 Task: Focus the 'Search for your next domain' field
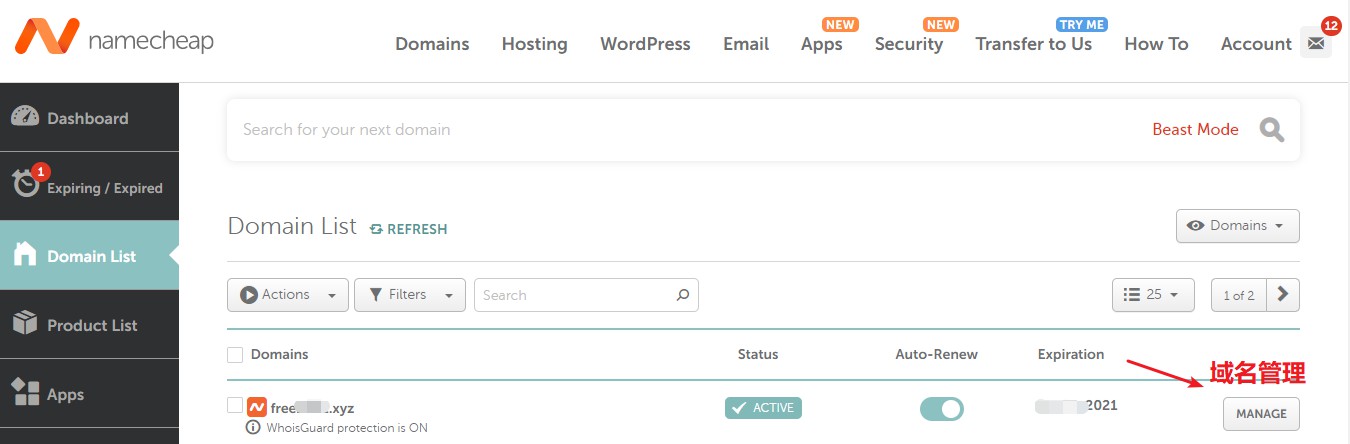[x=690, y=130]
